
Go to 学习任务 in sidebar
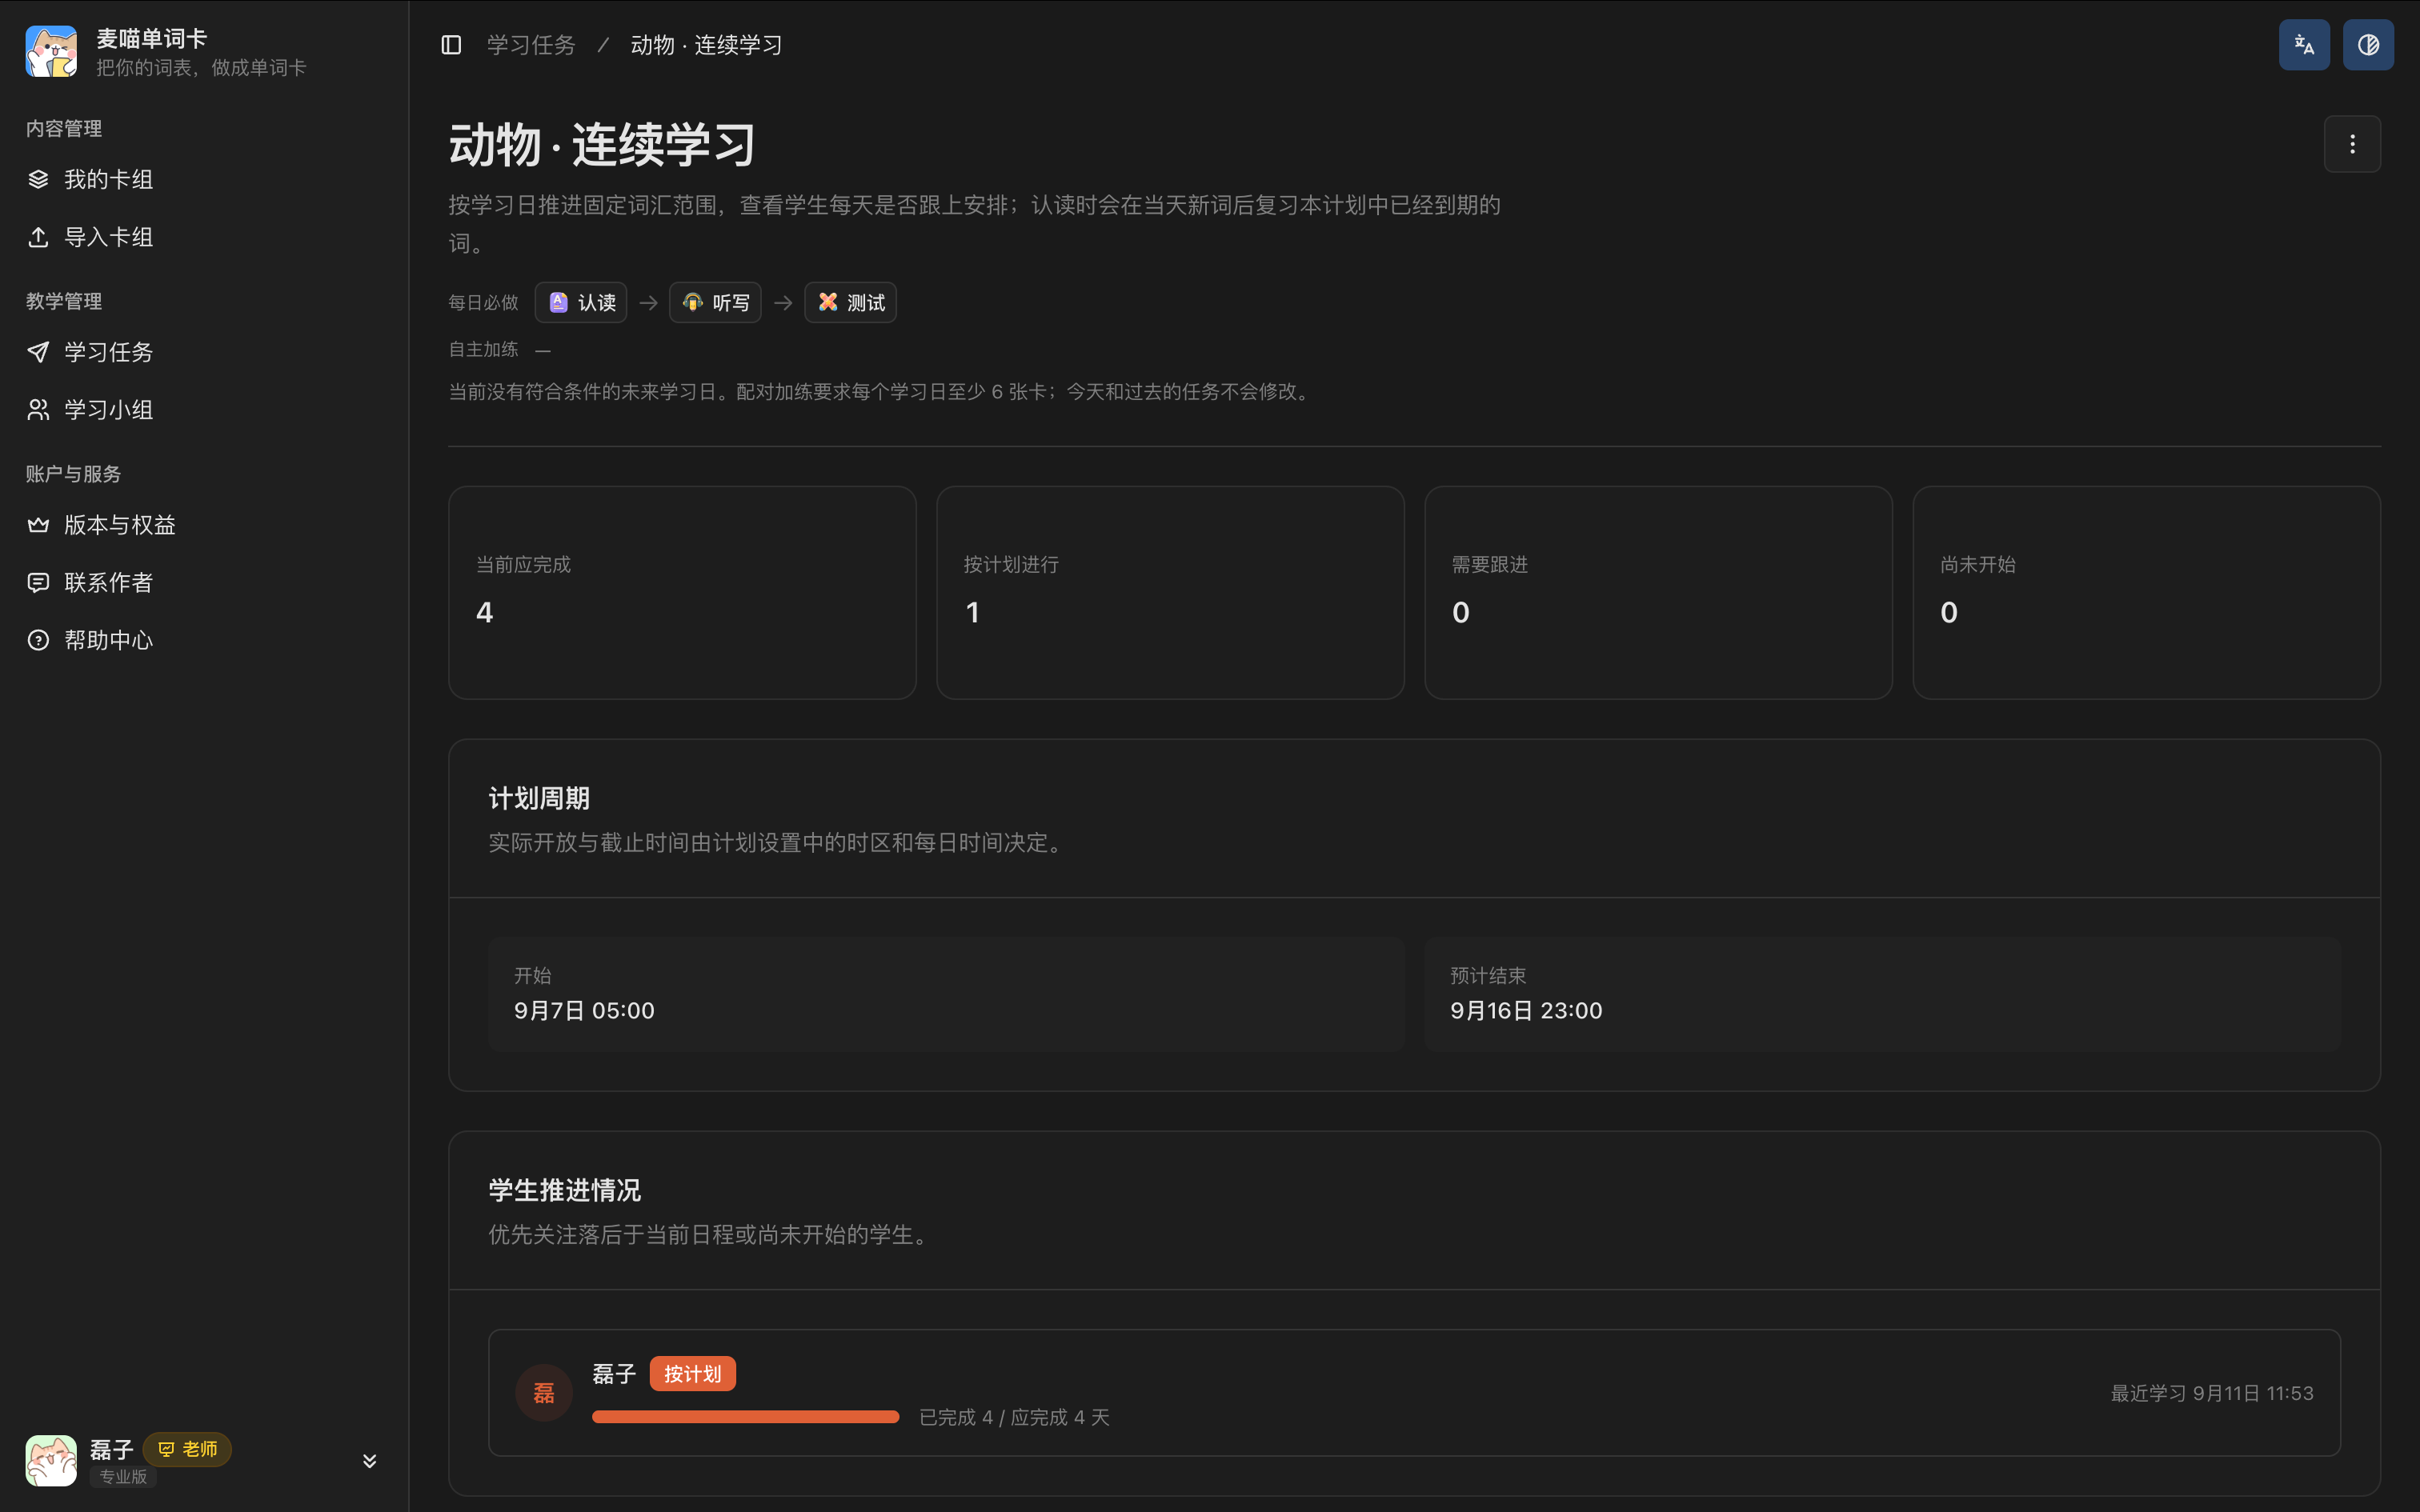point(204,352)
